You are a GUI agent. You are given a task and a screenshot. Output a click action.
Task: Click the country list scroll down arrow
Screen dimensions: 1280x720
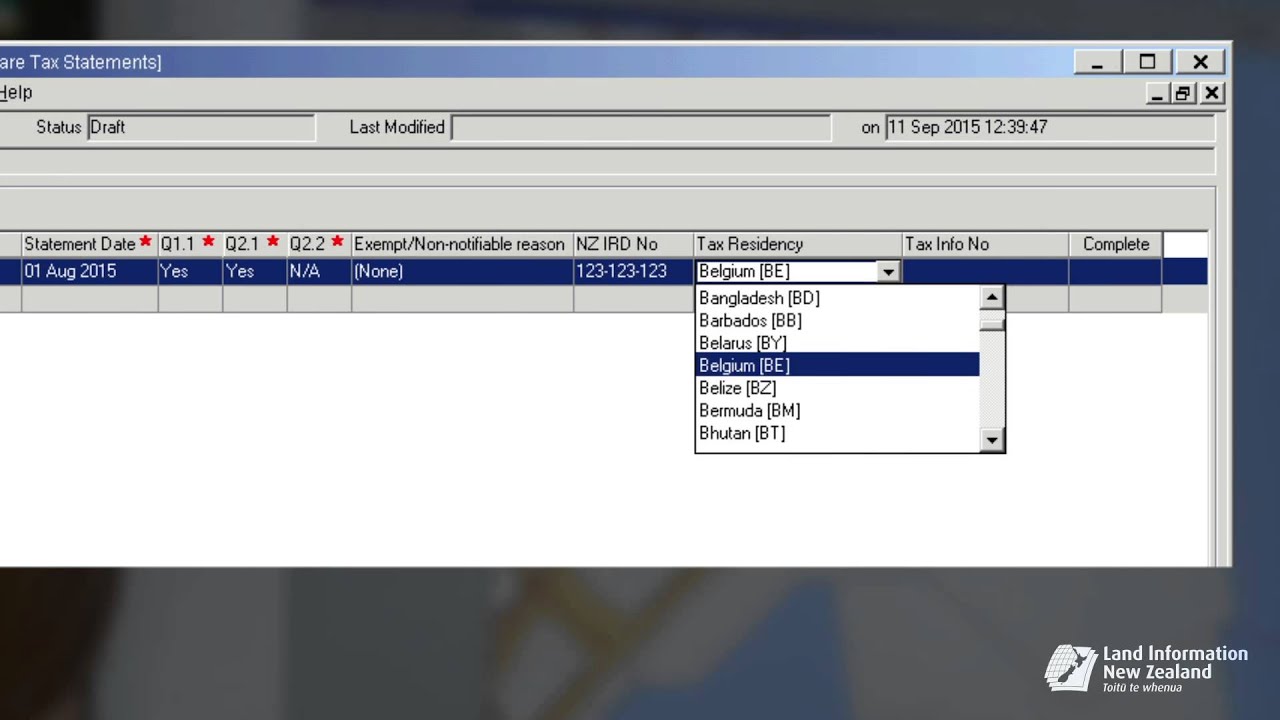tap(991, 439)
